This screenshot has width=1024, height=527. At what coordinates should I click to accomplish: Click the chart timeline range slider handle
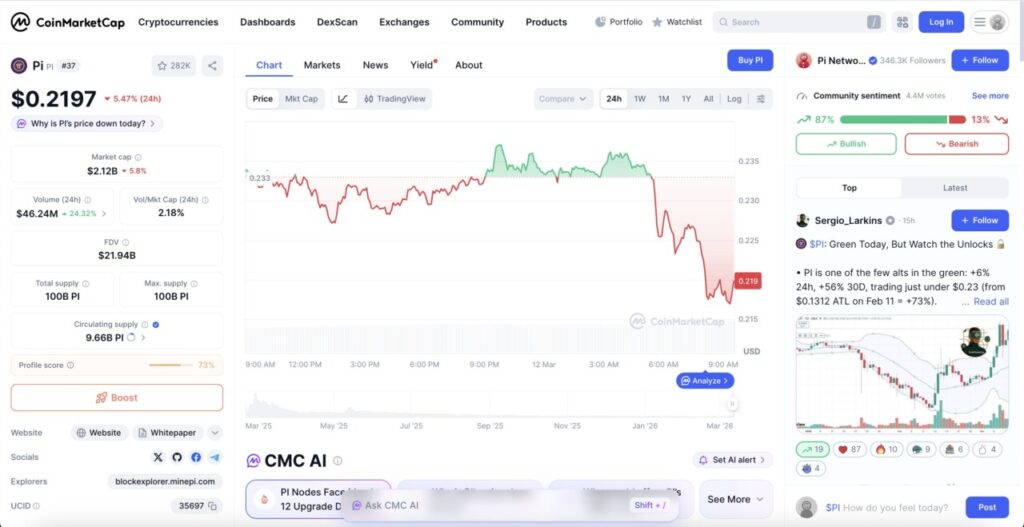pyautogui.click(x=732, y=404)
